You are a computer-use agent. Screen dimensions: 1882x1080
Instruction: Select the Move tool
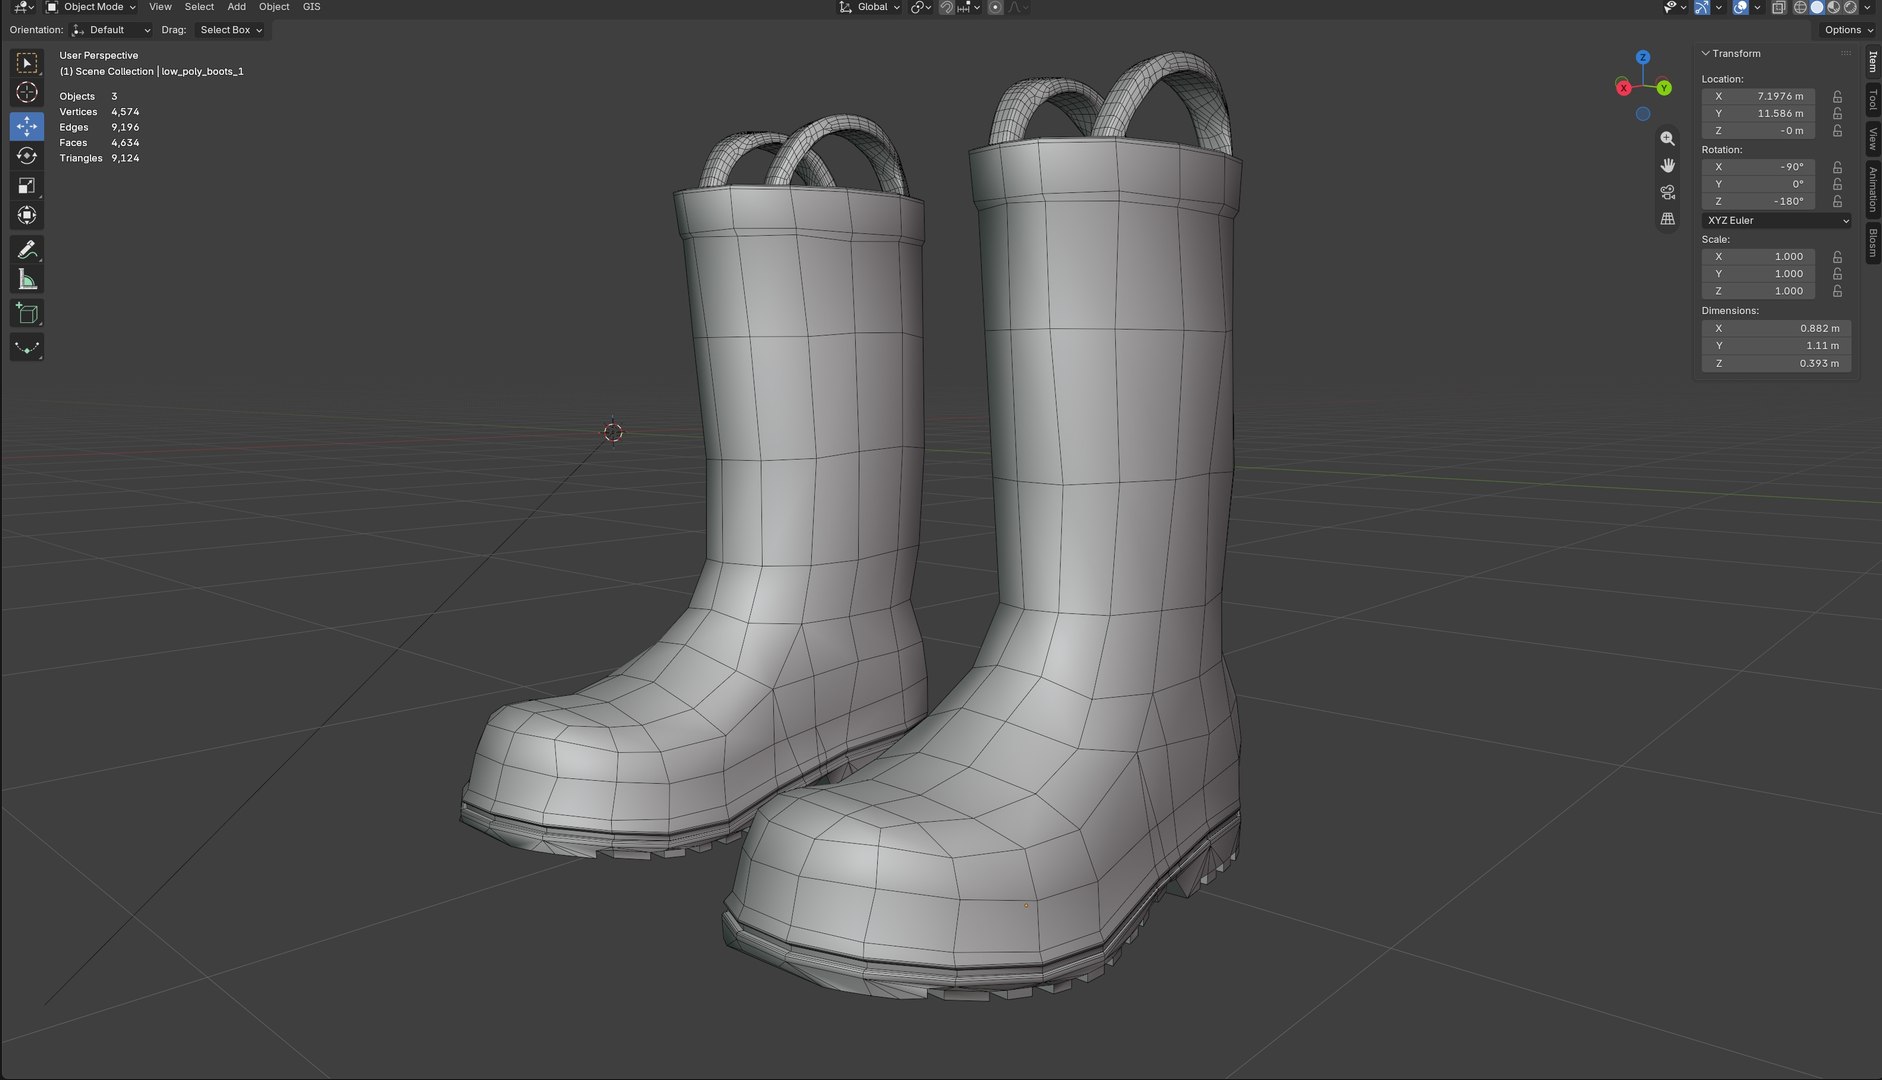tap(27, 126)
